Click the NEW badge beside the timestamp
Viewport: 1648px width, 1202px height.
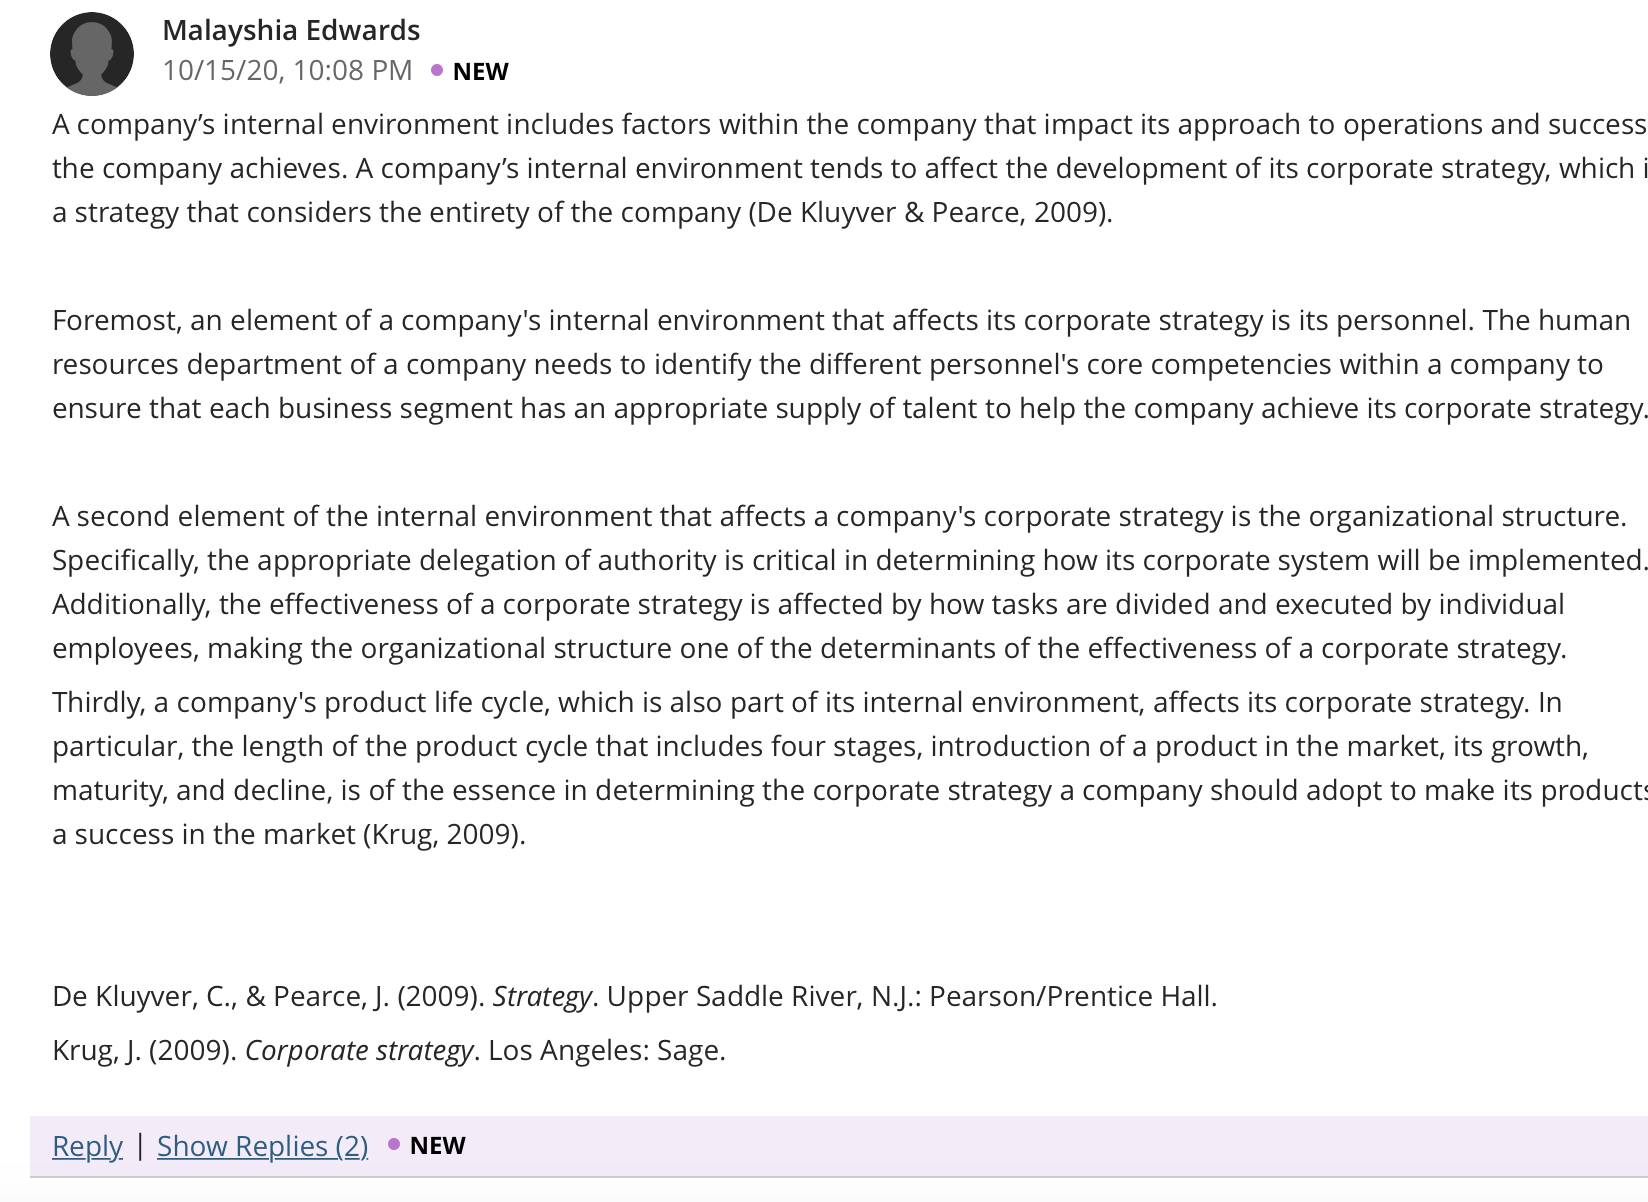pyautogui.click(x=481, y=72)
